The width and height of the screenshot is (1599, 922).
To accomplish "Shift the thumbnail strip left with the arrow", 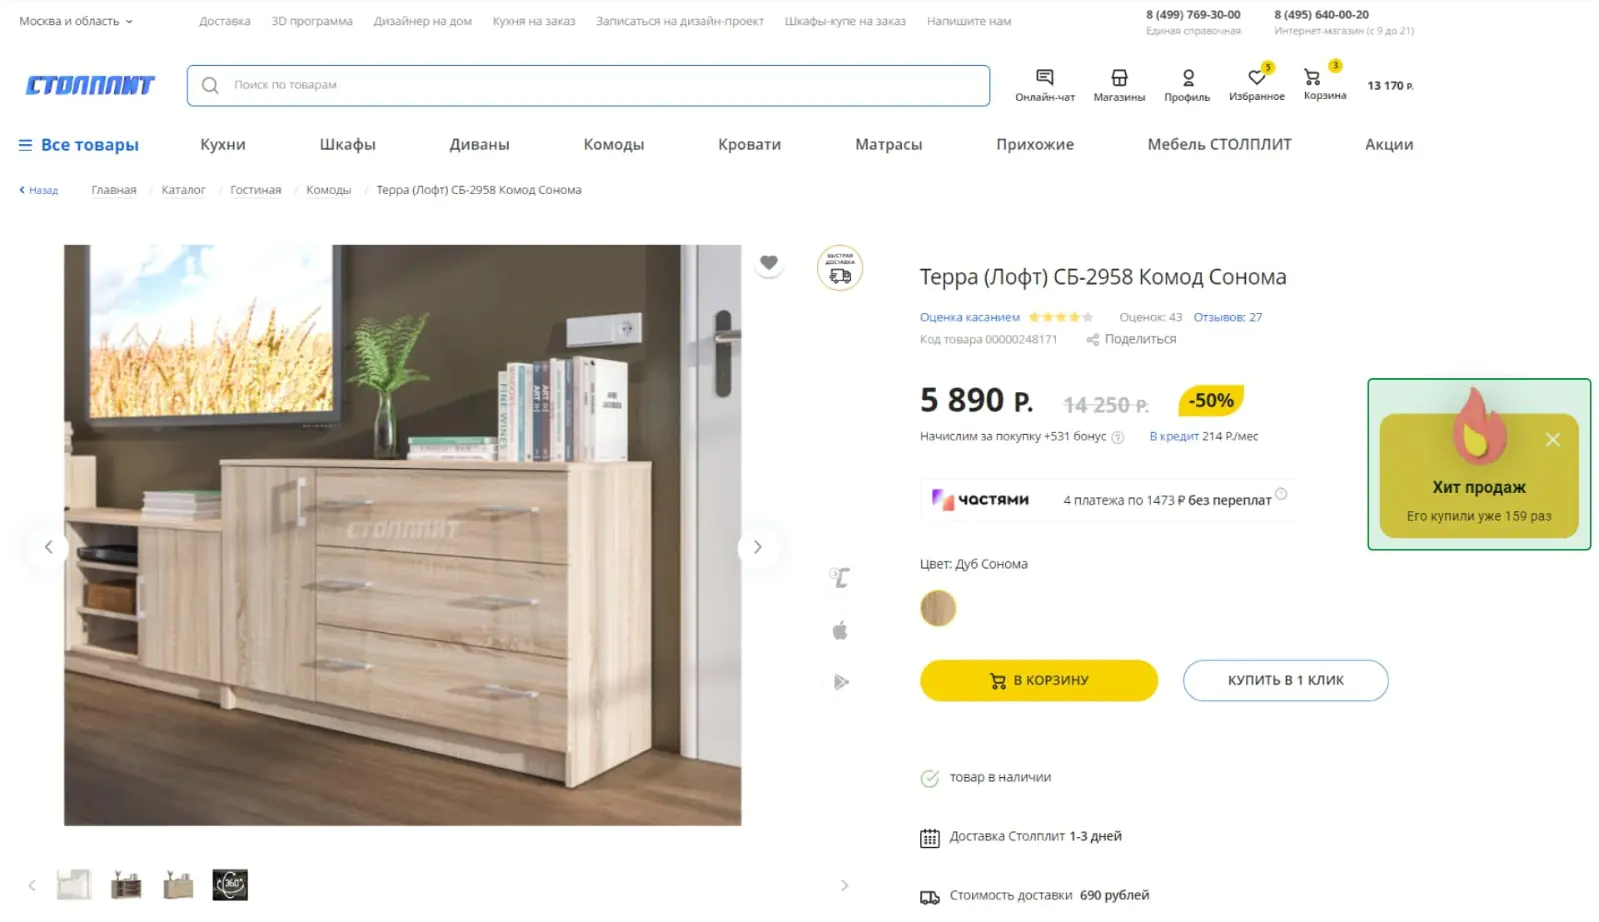I will (x=32, y=885).
